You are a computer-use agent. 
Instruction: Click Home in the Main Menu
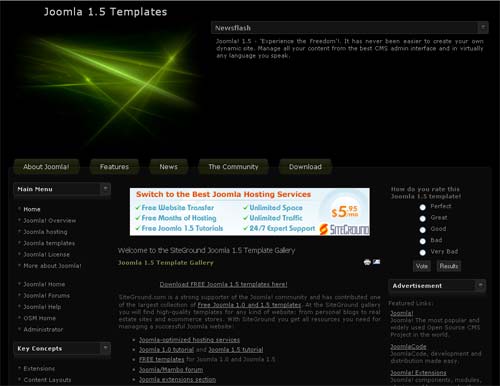click(32, 209)
